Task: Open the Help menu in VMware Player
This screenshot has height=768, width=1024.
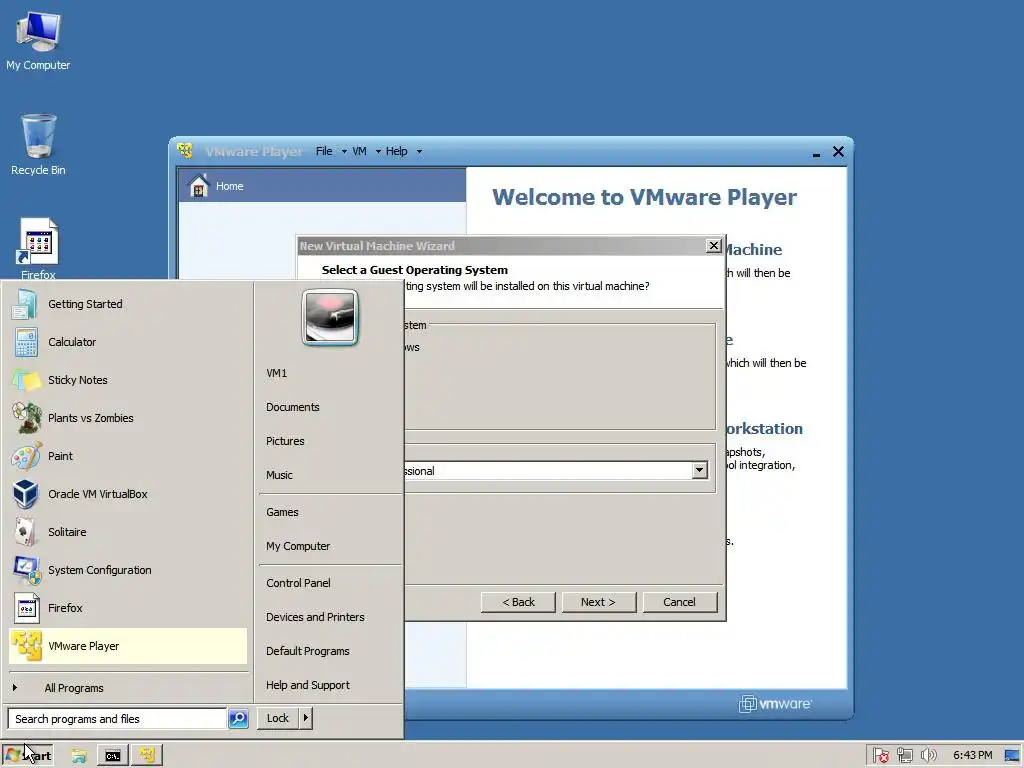Action: (396, 152)
